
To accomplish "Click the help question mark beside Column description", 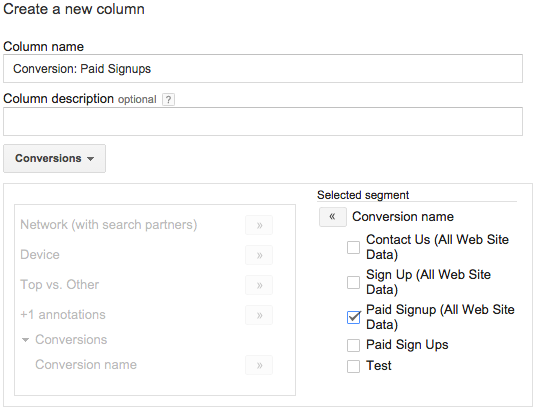I will point(168,100).
